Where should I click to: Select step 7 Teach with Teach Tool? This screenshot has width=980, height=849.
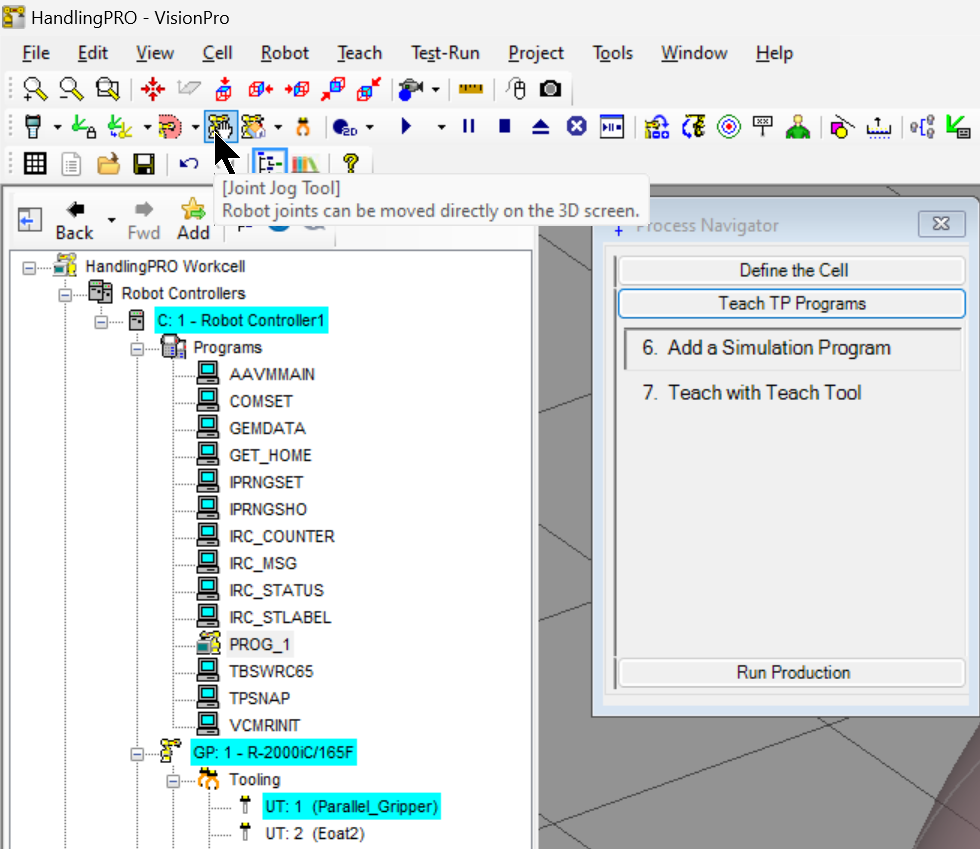coord(751,393)
